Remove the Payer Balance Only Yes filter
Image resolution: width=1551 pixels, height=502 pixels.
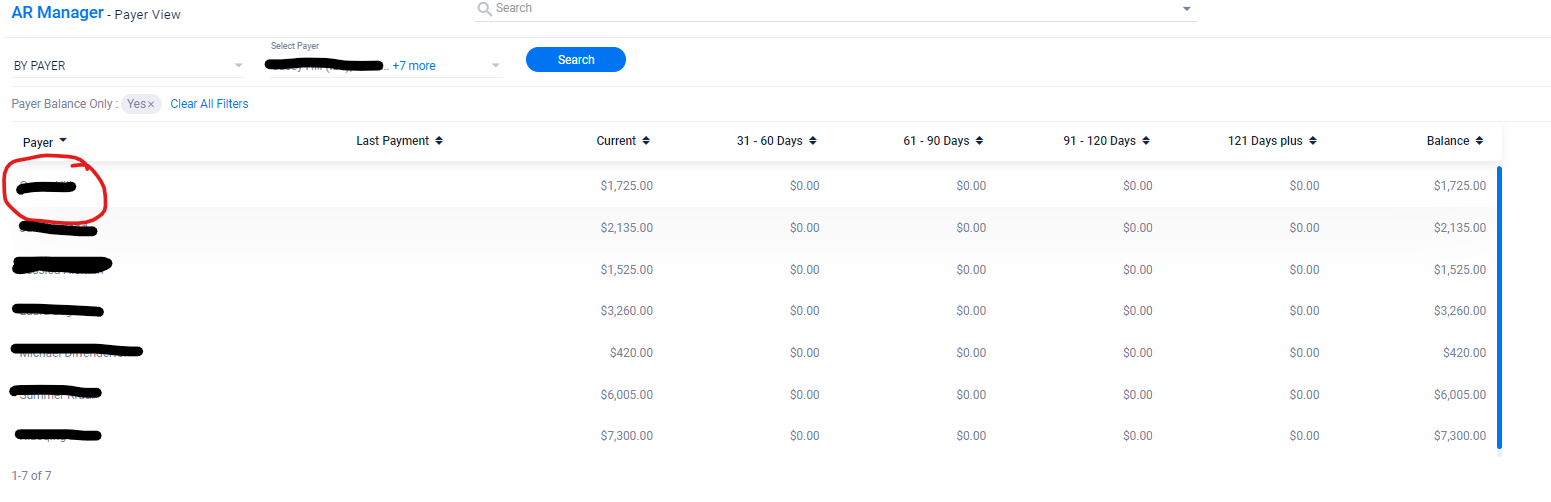coord(151,105)
